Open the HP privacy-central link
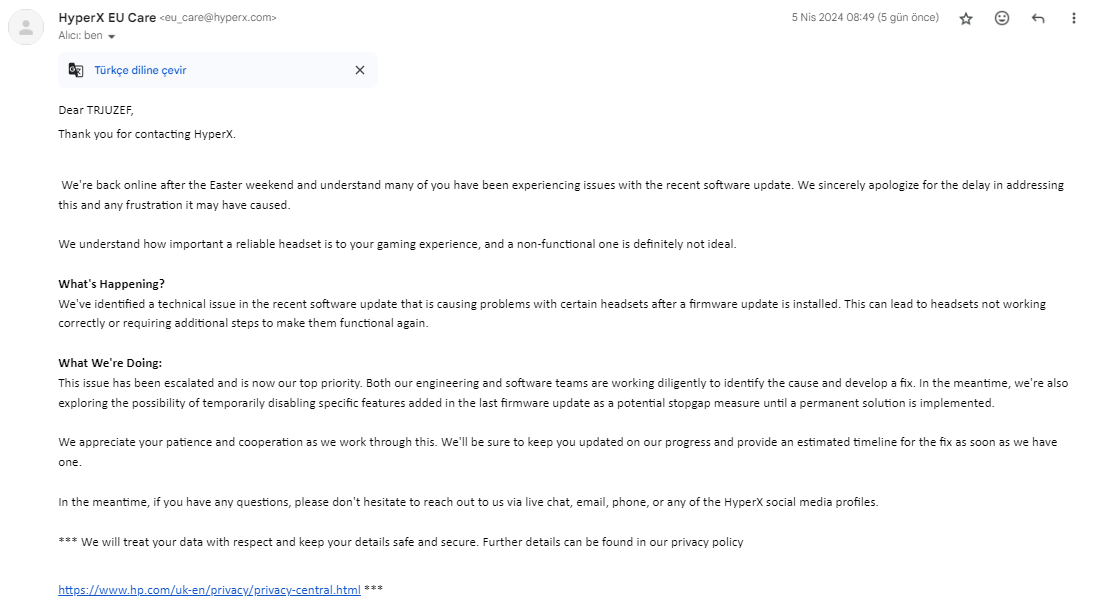The image size is (1098, 612). click(209, 590)
